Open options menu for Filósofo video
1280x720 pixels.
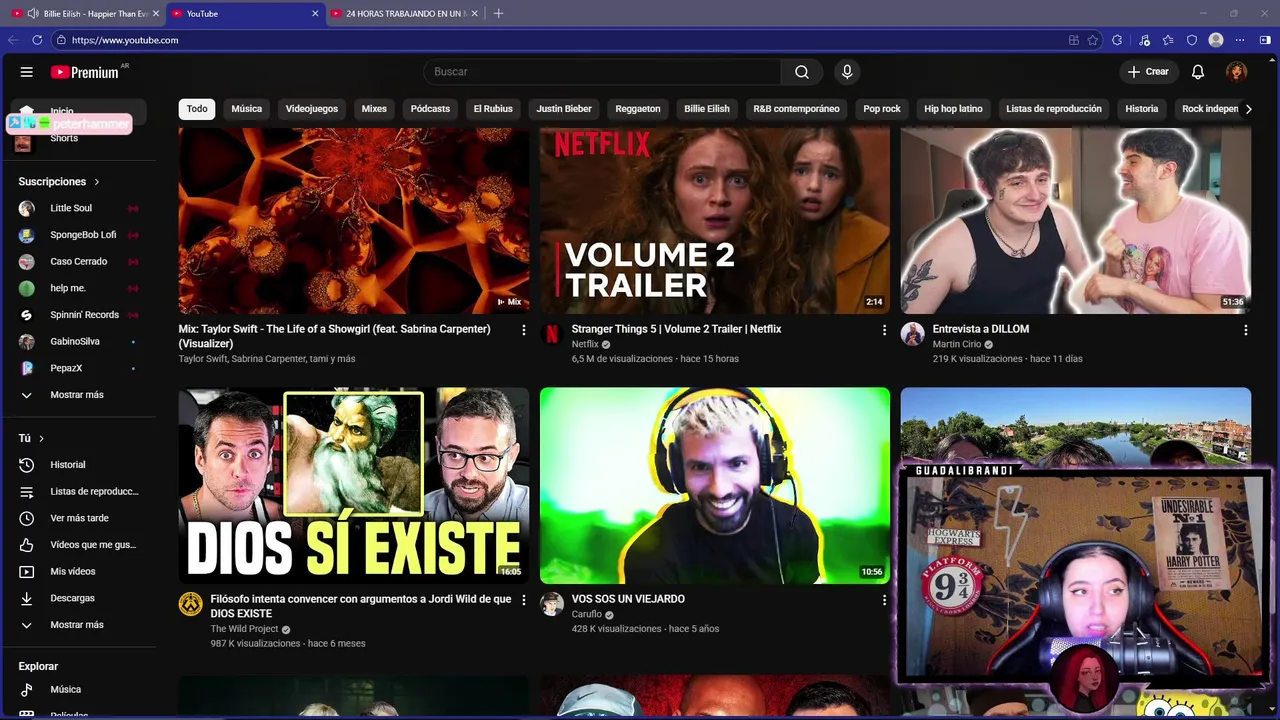point(523,600)
